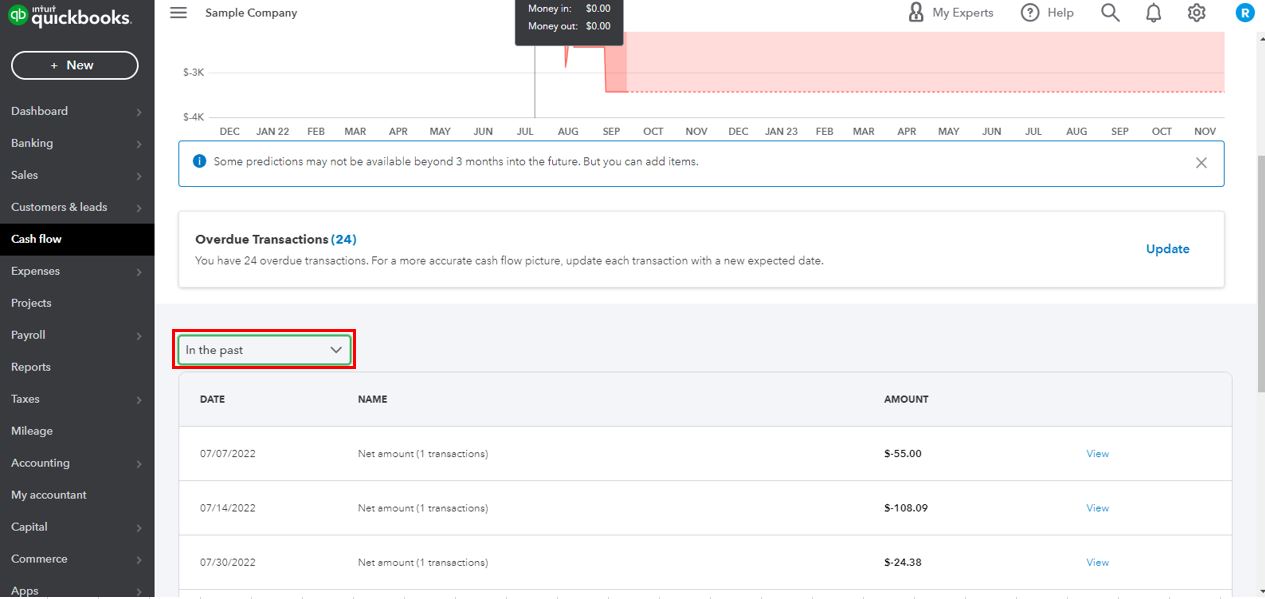Click the AMOUNT column header
Screen dimensions: 1265x599
[906, 399]
